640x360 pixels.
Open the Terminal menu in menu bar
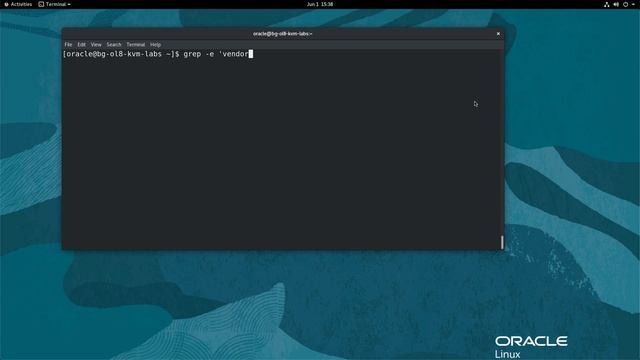pos(136,44)
